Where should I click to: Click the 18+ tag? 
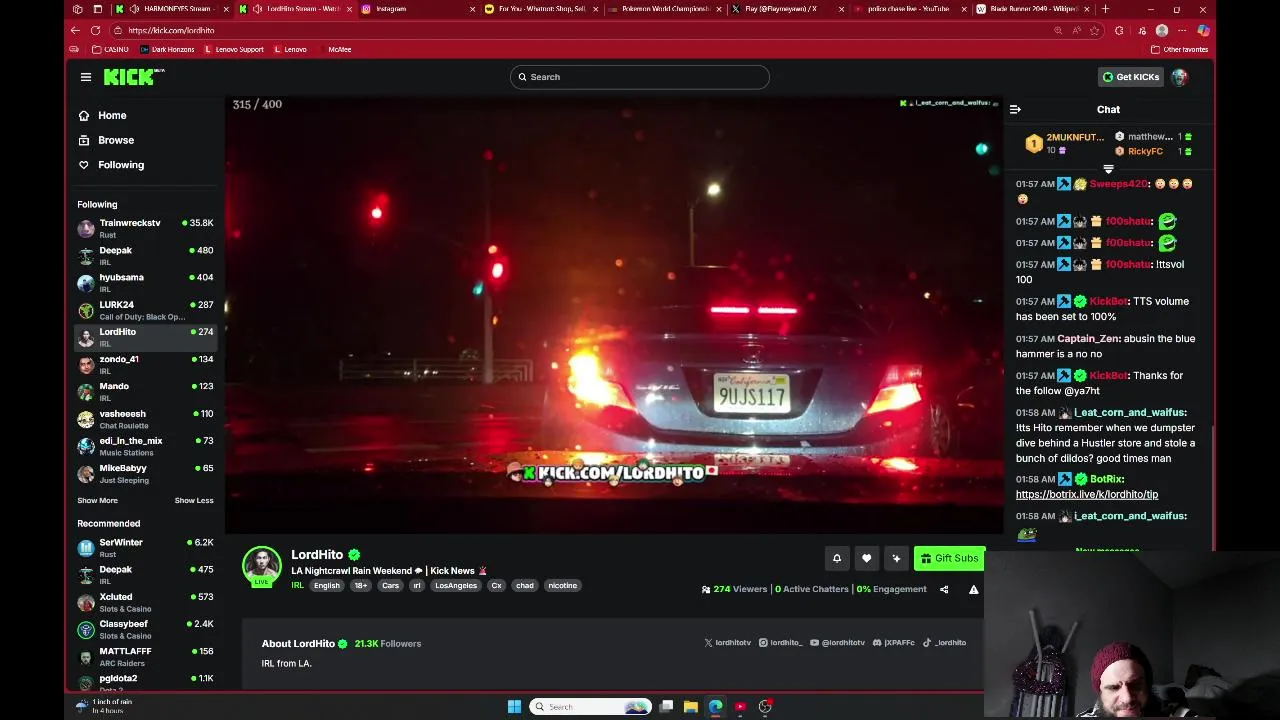point(361,585)
